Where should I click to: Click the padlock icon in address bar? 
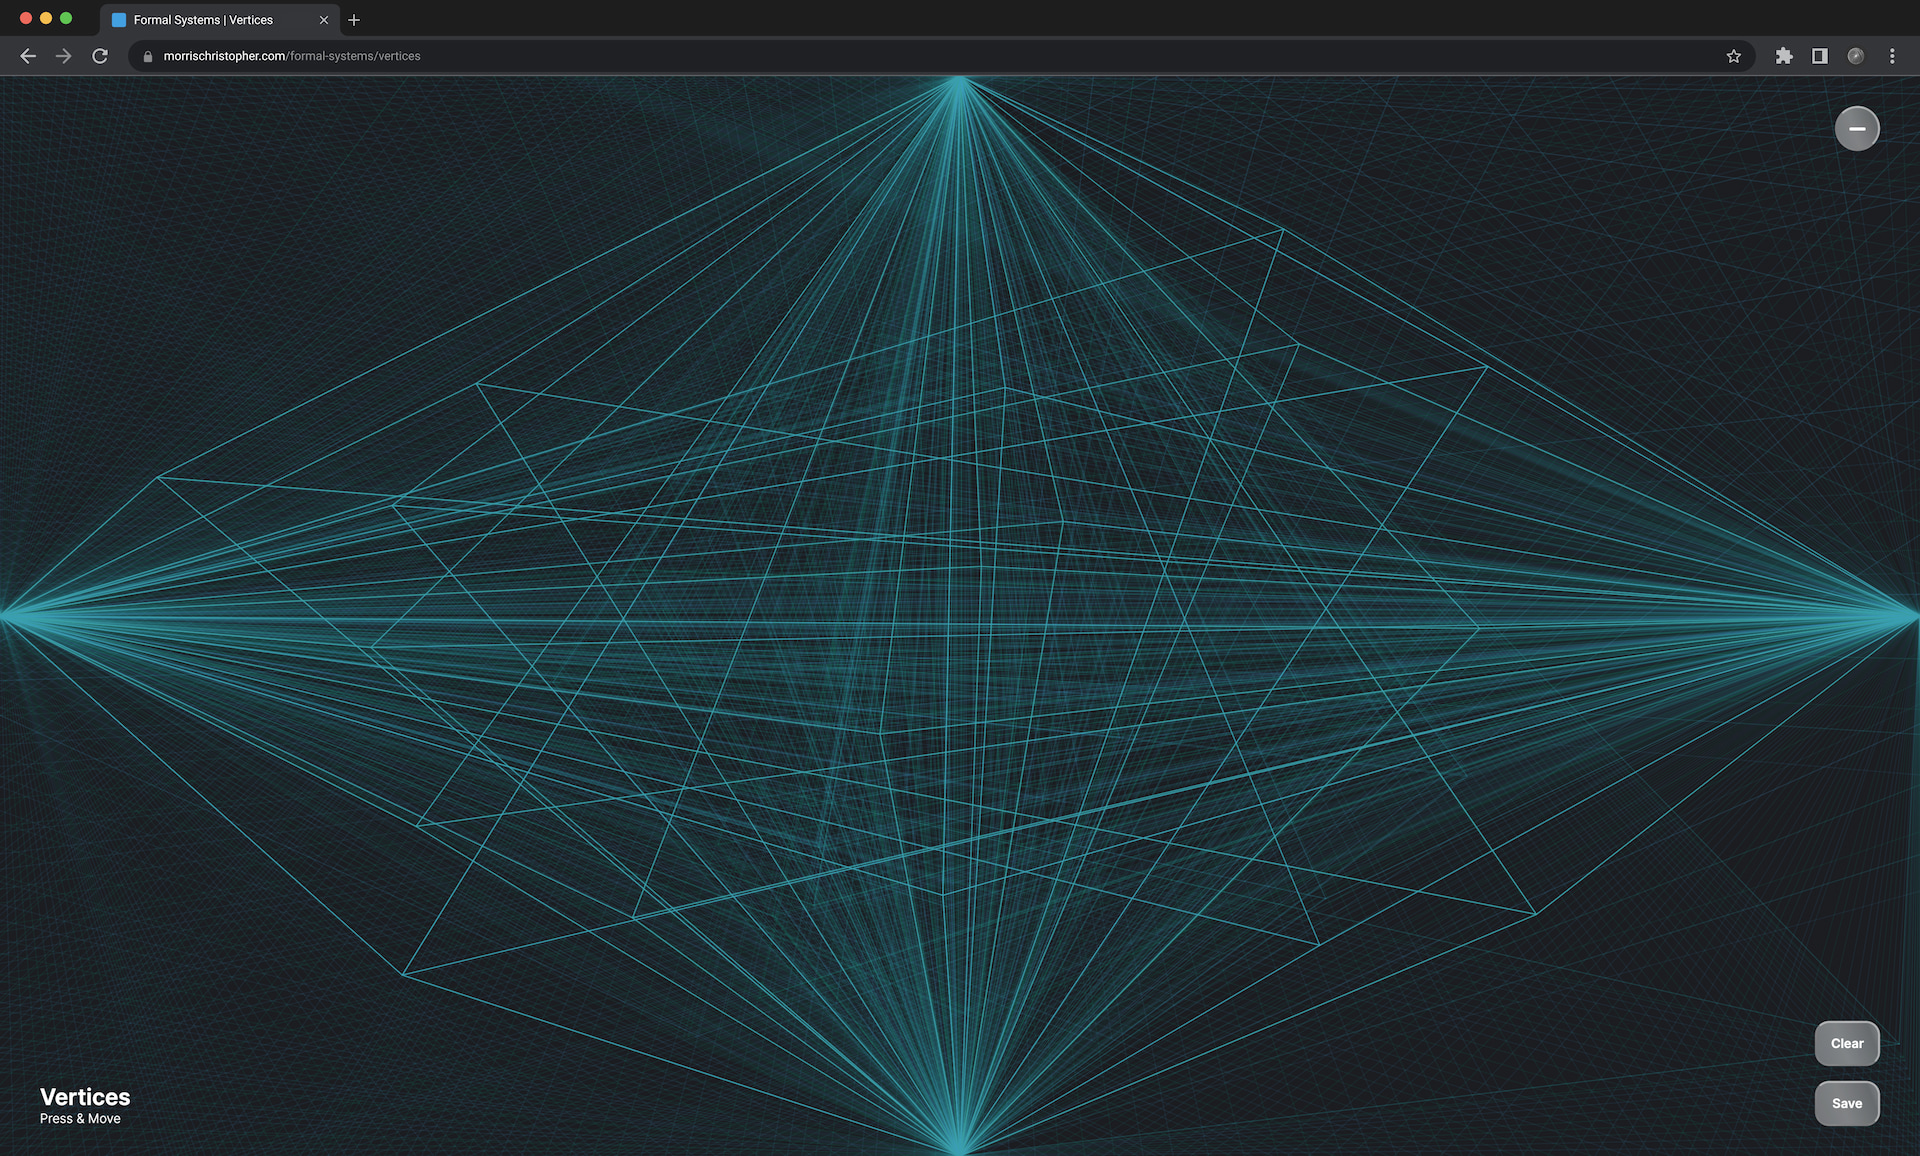point(147,56)
